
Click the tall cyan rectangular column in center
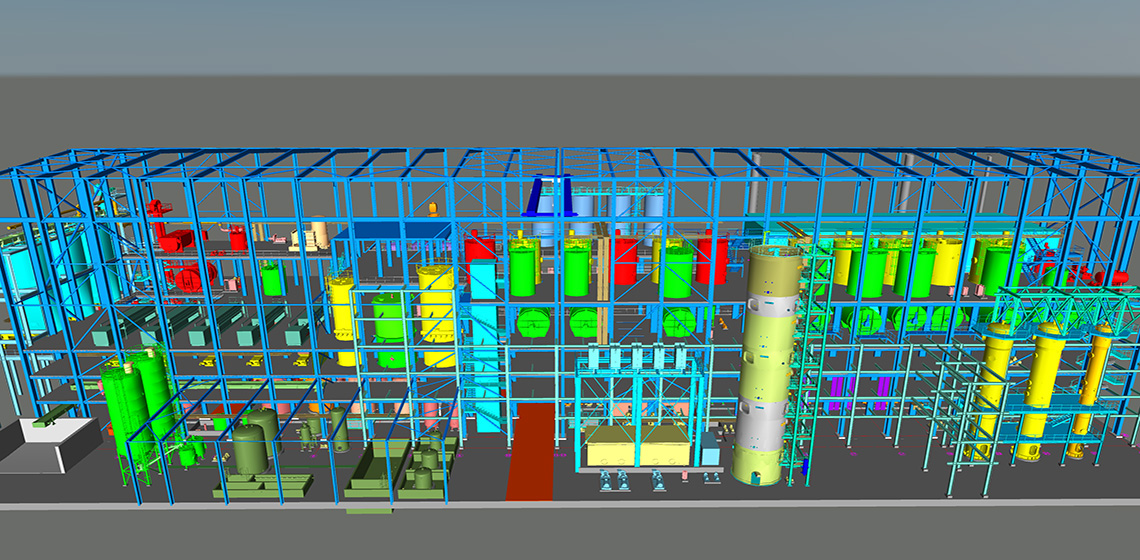(x=484, y=340)
